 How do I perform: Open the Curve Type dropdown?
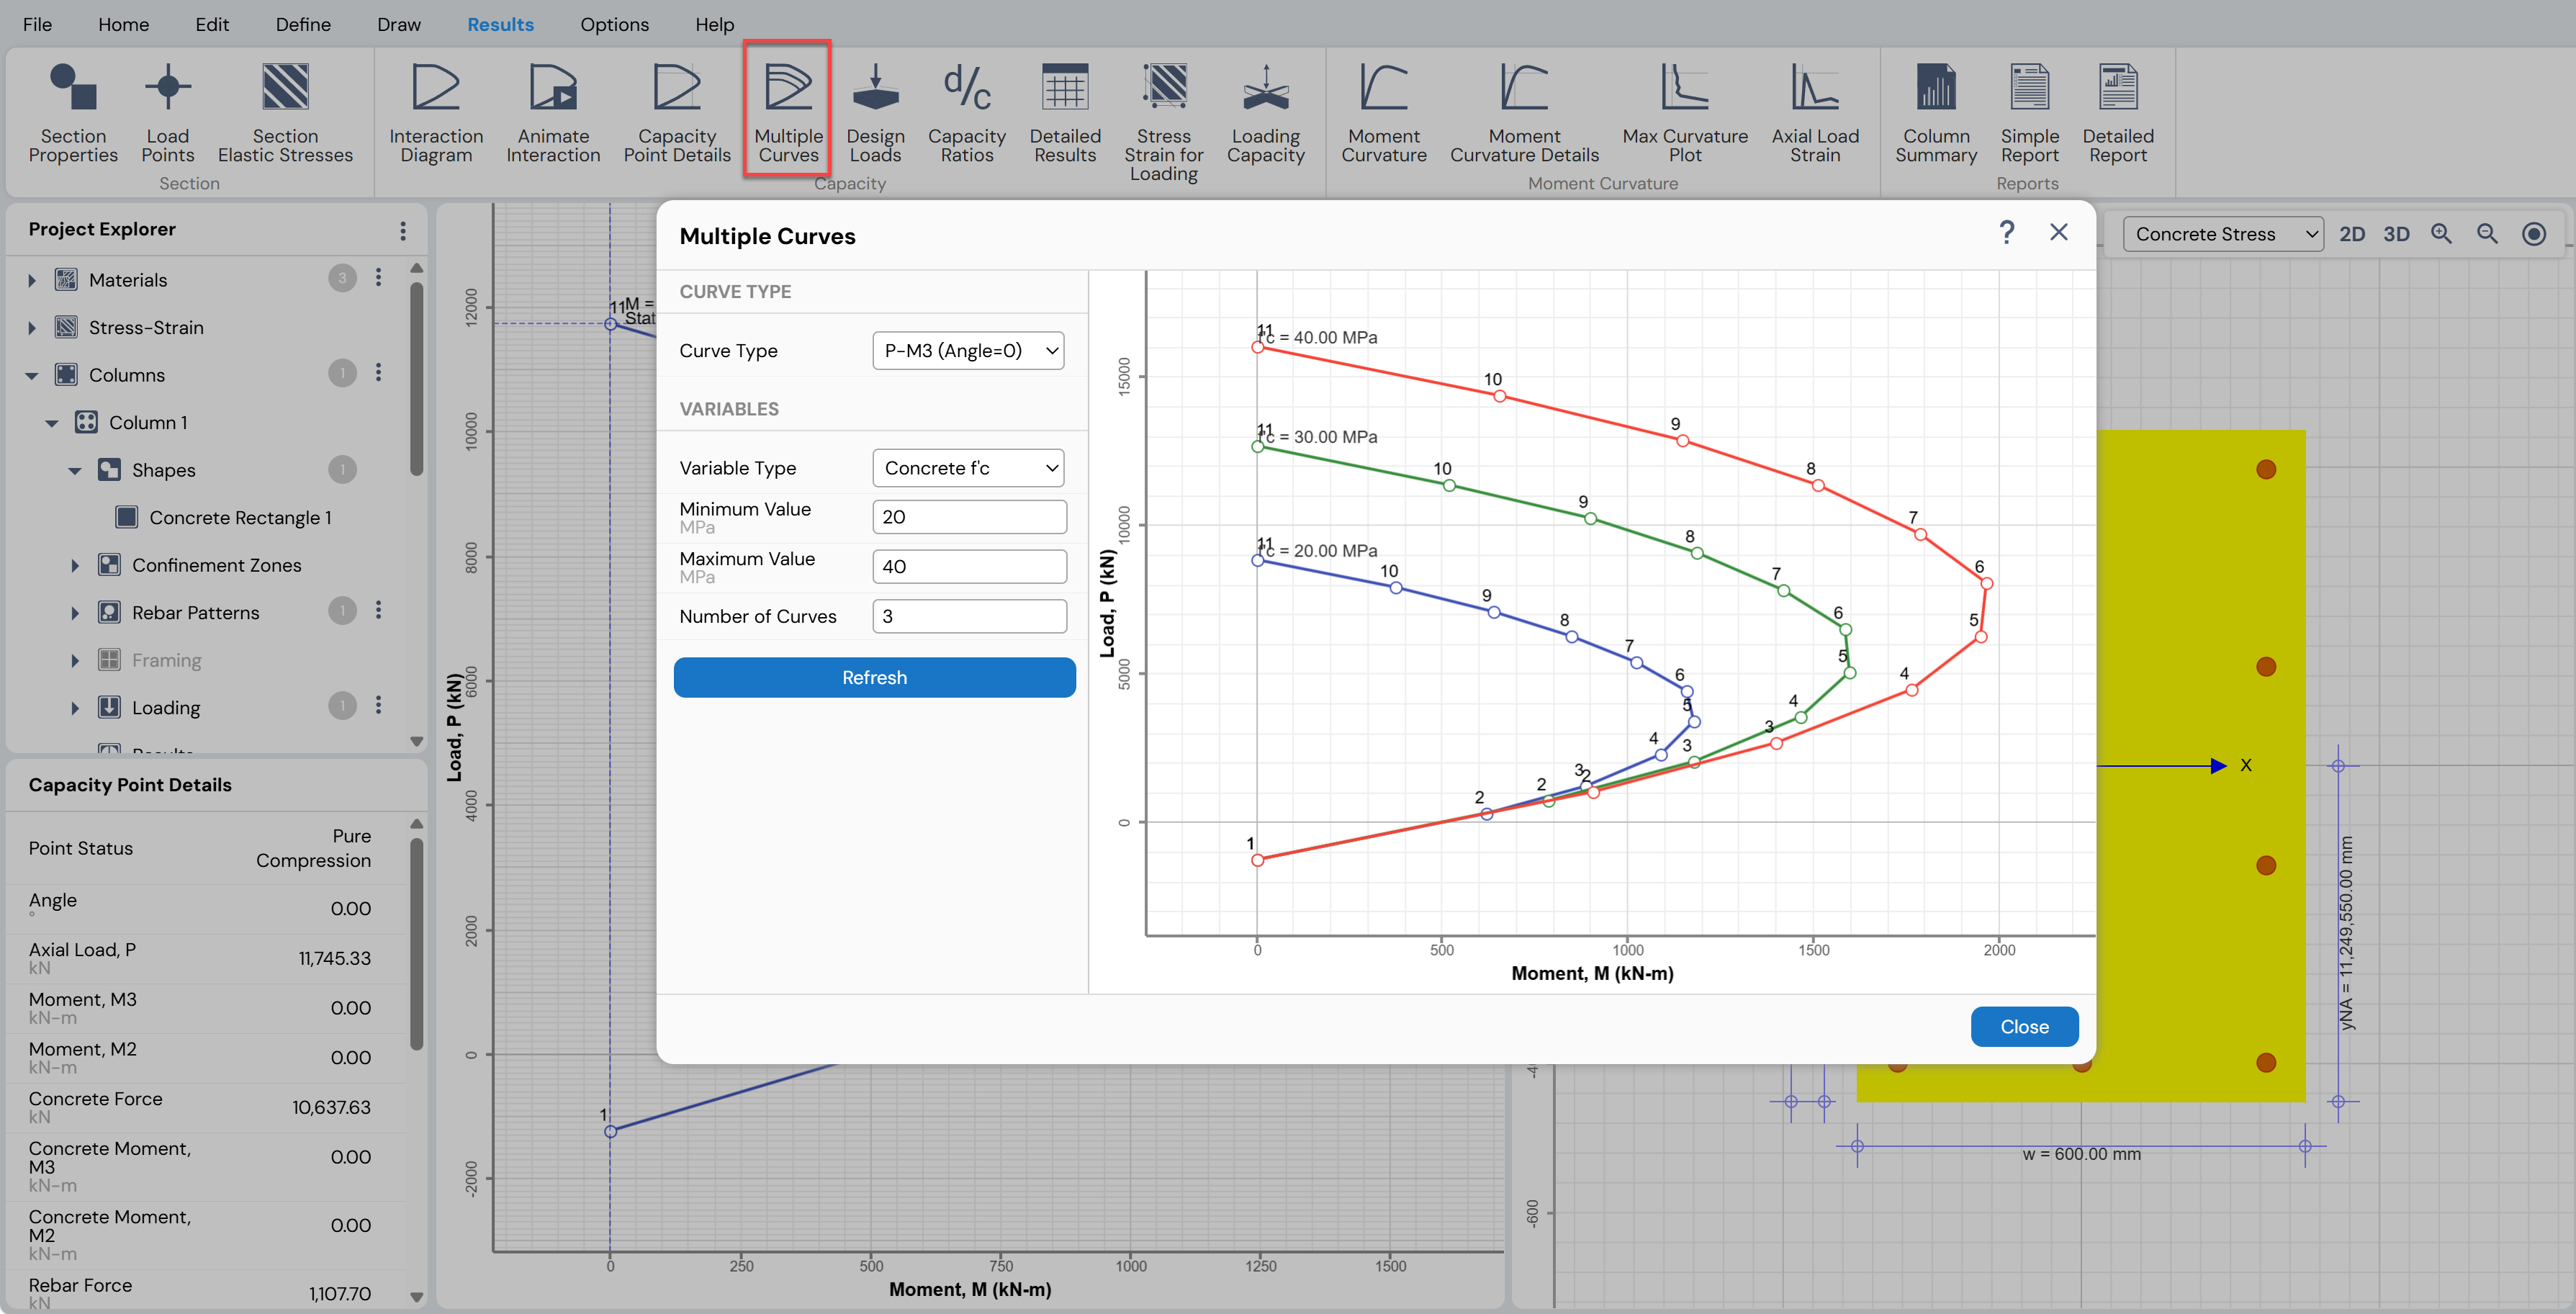(968, 350)
